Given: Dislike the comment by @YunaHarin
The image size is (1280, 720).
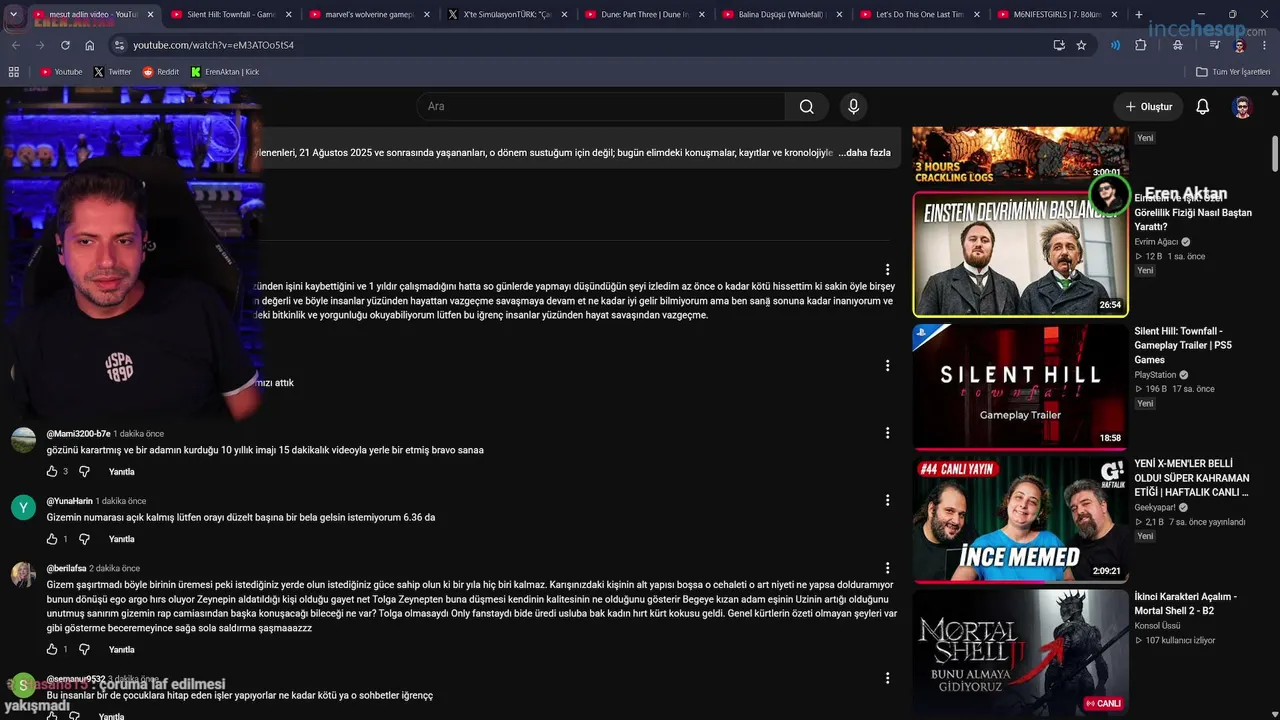Looking at the screenshot, I should (84, 539).
